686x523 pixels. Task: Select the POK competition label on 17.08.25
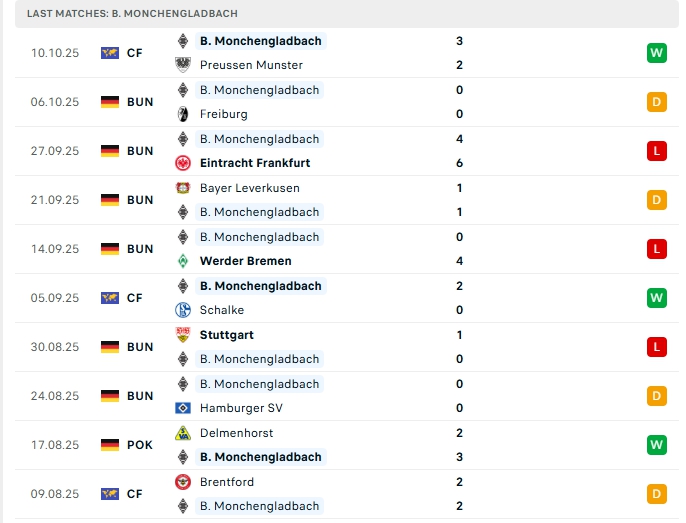pyautogui.click(x=140, y=445)
